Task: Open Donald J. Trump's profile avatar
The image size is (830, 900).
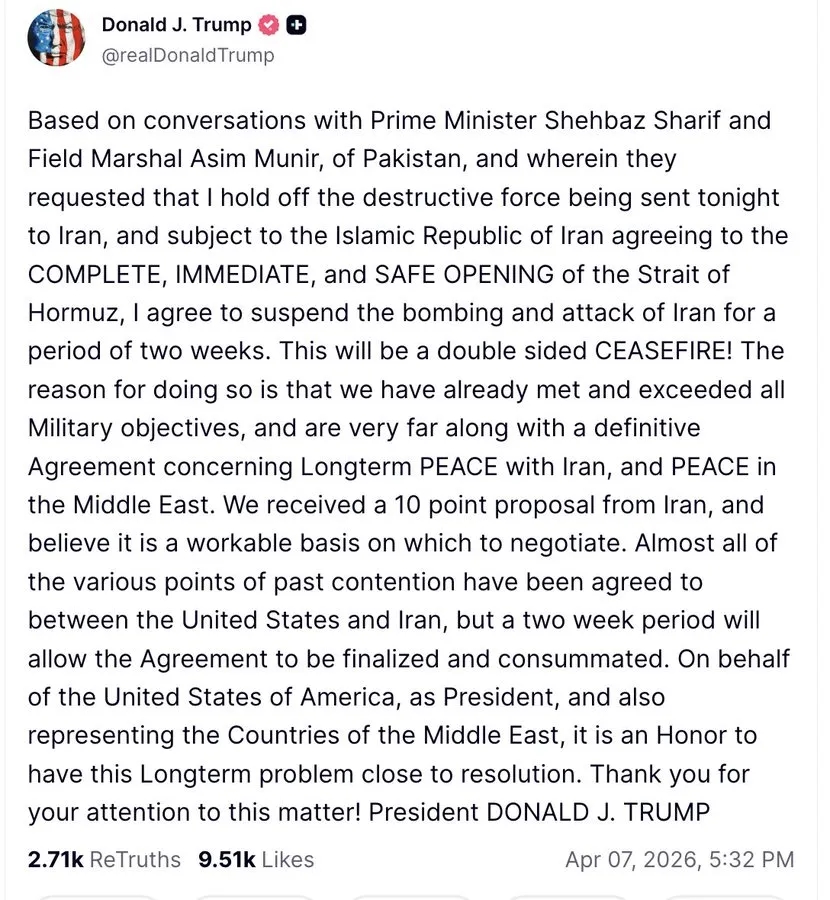Action: 56,38
